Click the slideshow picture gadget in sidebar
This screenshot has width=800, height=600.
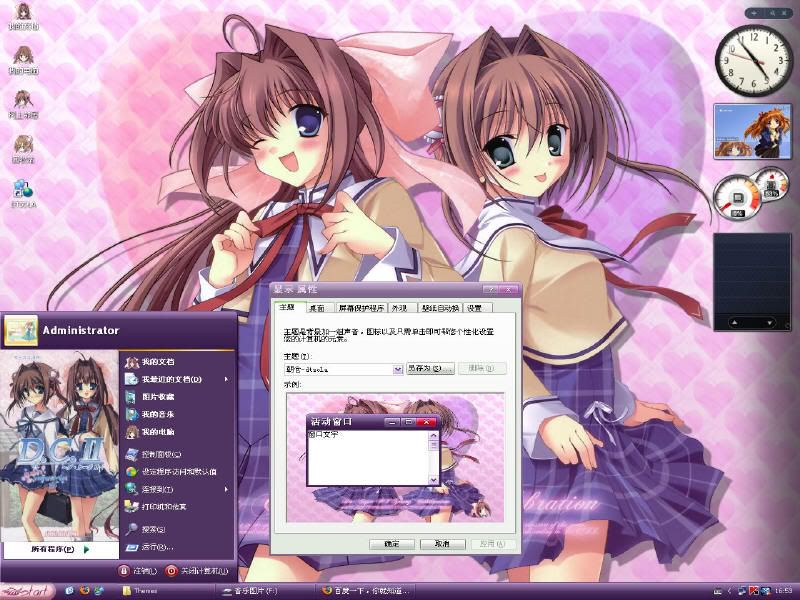[x=752, y=132]
